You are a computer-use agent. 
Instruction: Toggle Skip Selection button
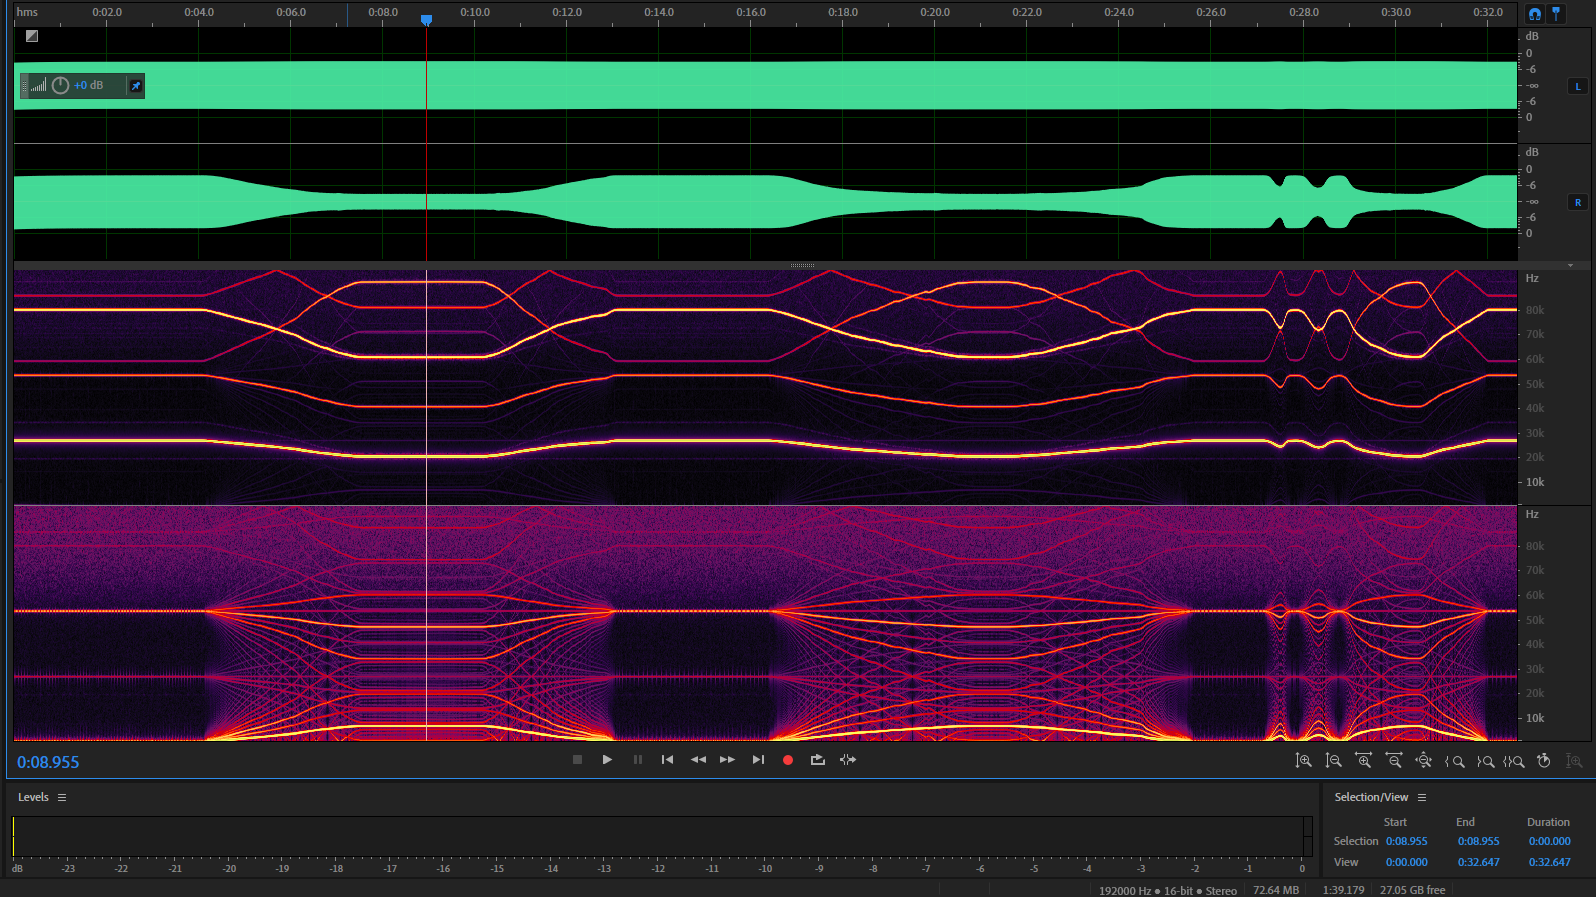pyautogui.click(x=848, y=760)
